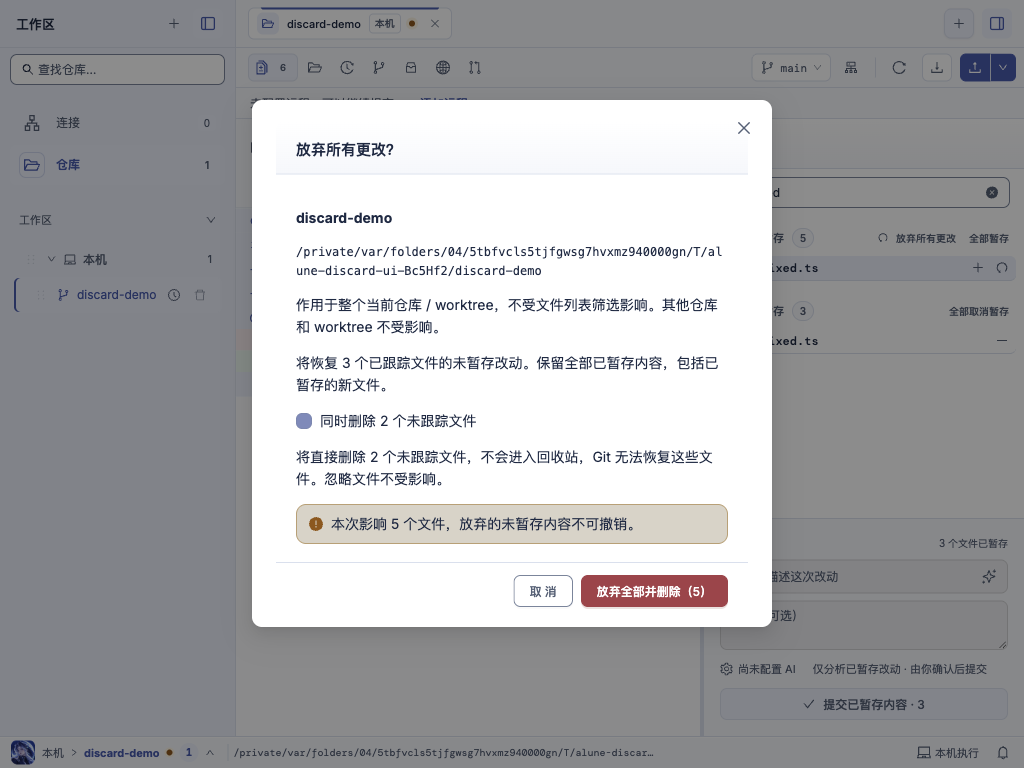Screen dimensions: 1024x768
Task: Open the 仓库 repositories item
Action: click(x=118, y=165)
